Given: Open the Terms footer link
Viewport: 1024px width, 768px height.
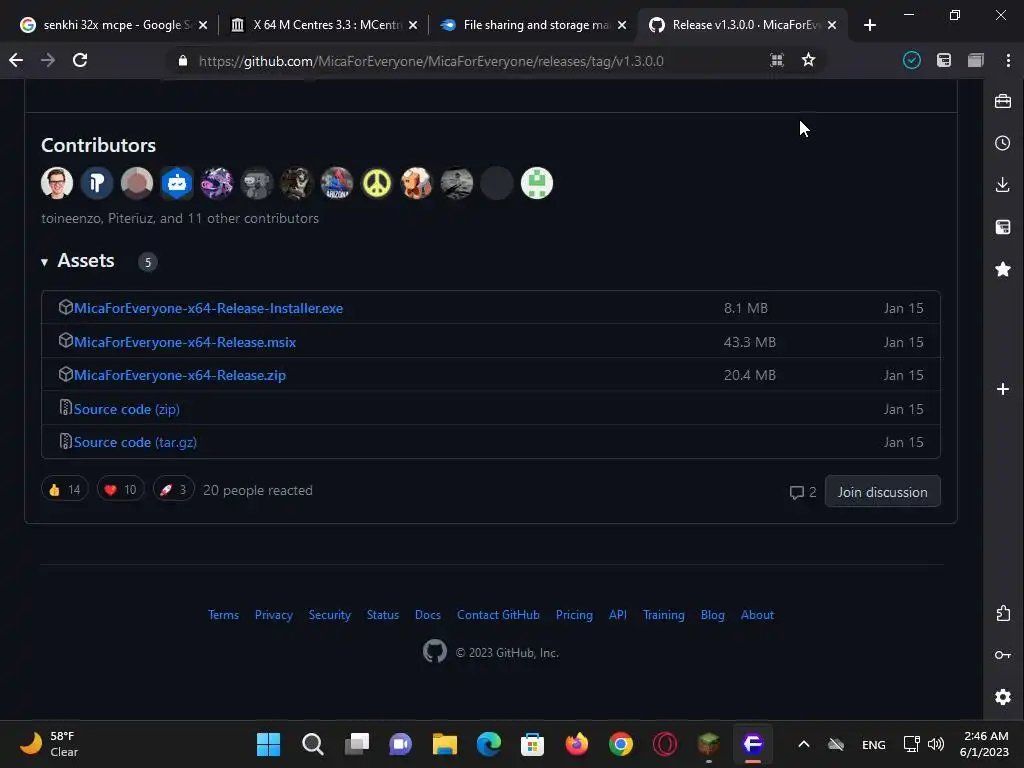Looking at the screenshot, I should [x=223, y=615].
